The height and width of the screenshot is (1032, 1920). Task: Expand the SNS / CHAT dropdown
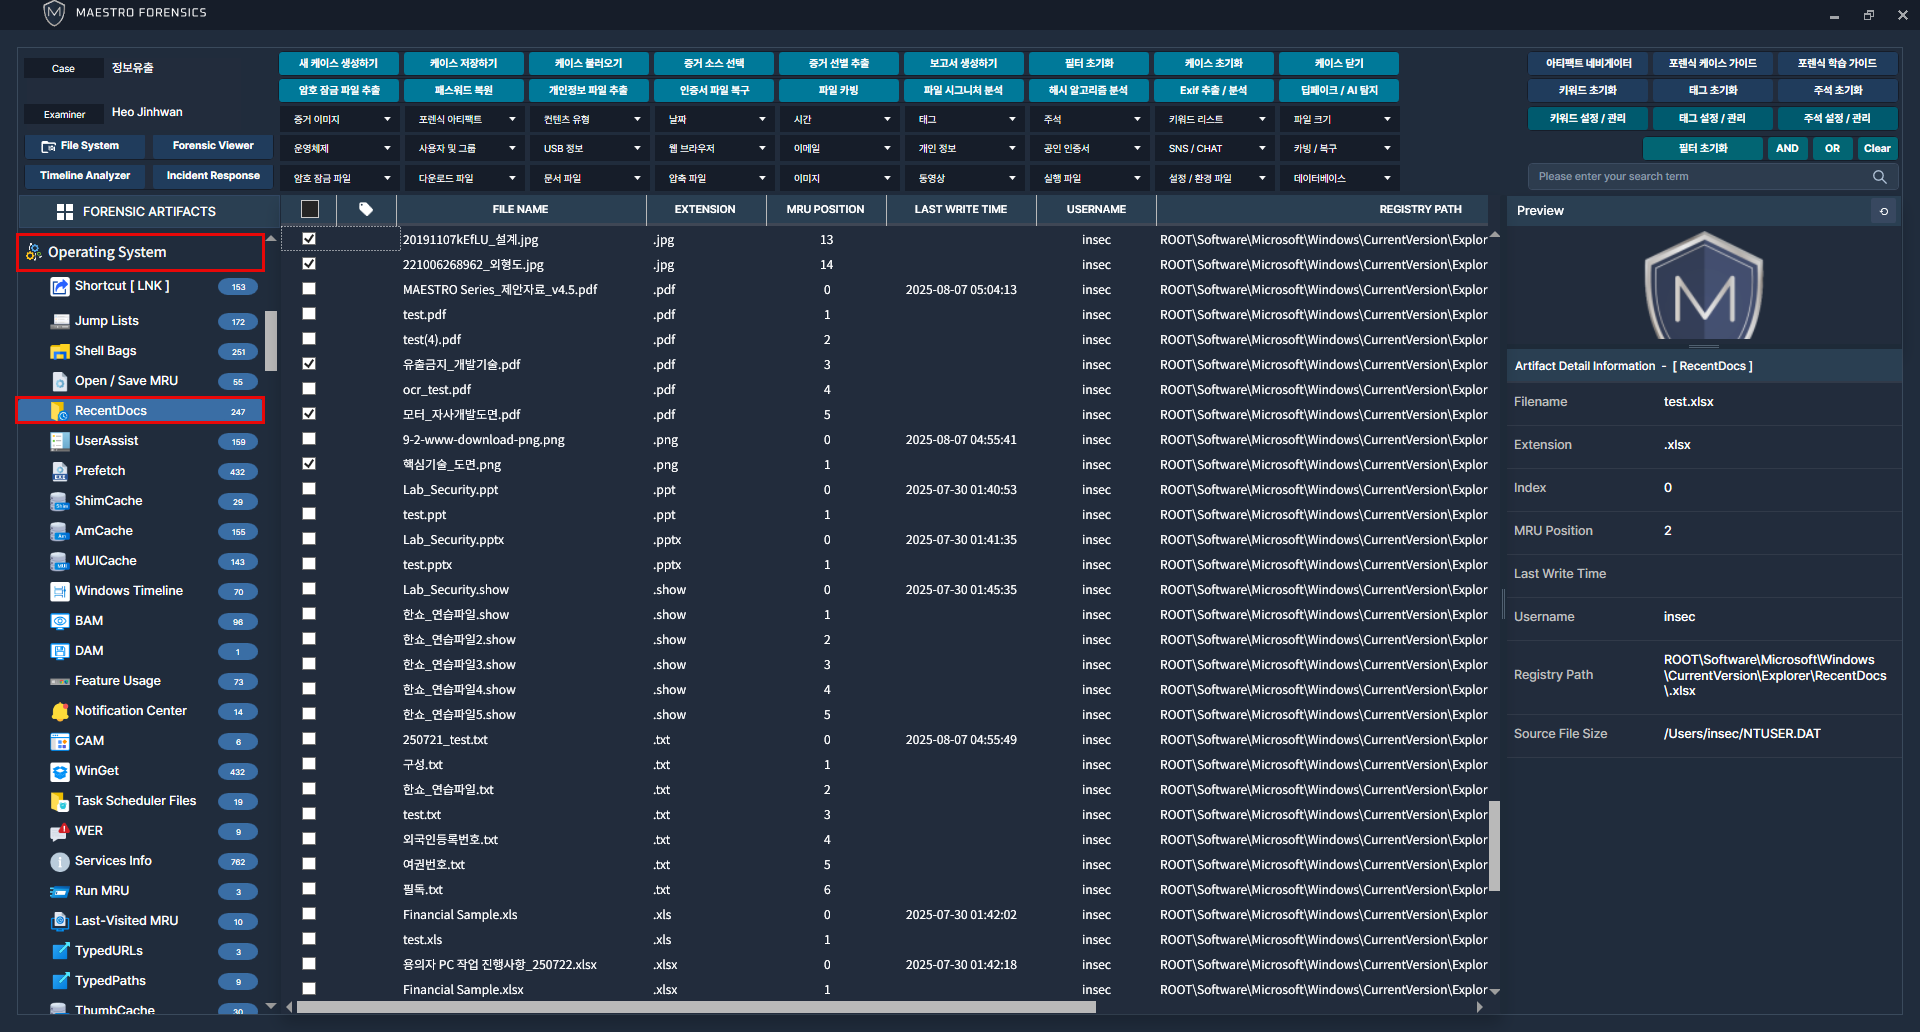1215,149
